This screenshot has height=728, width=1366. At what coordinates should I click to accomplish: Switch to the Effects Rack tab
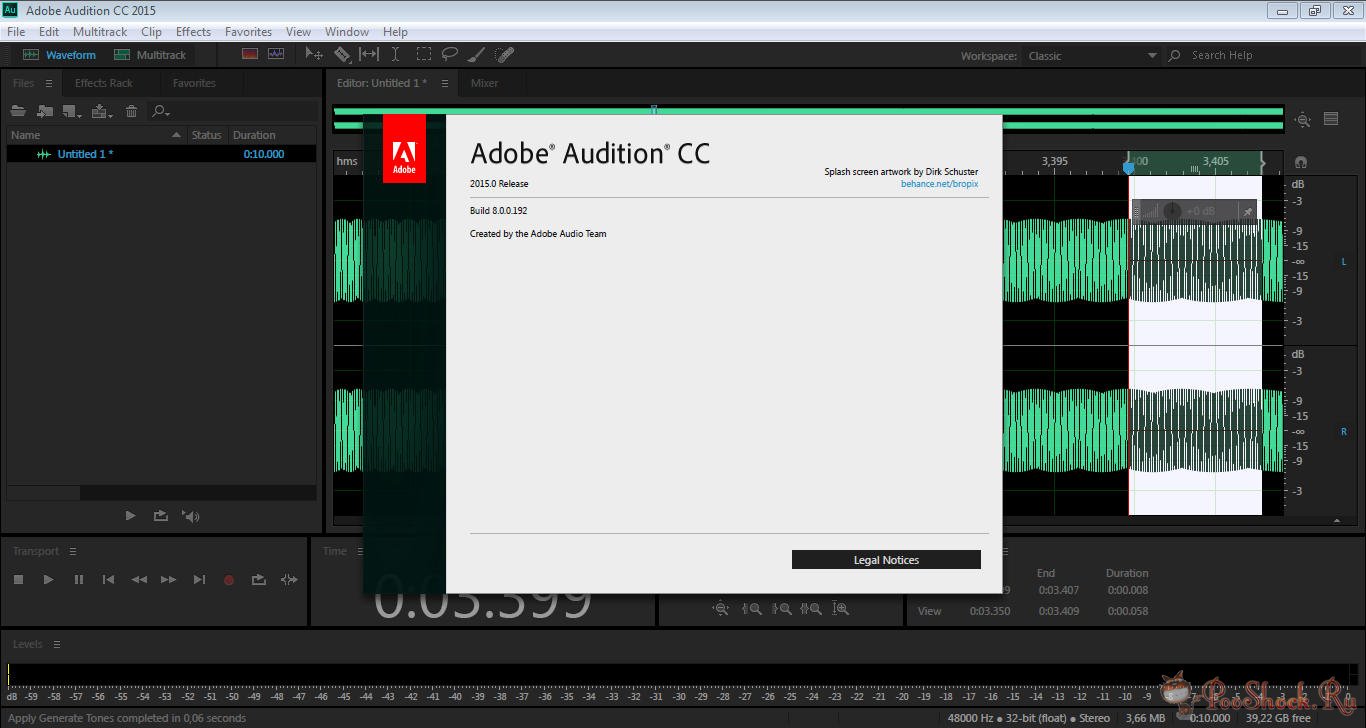pos(104,83)
